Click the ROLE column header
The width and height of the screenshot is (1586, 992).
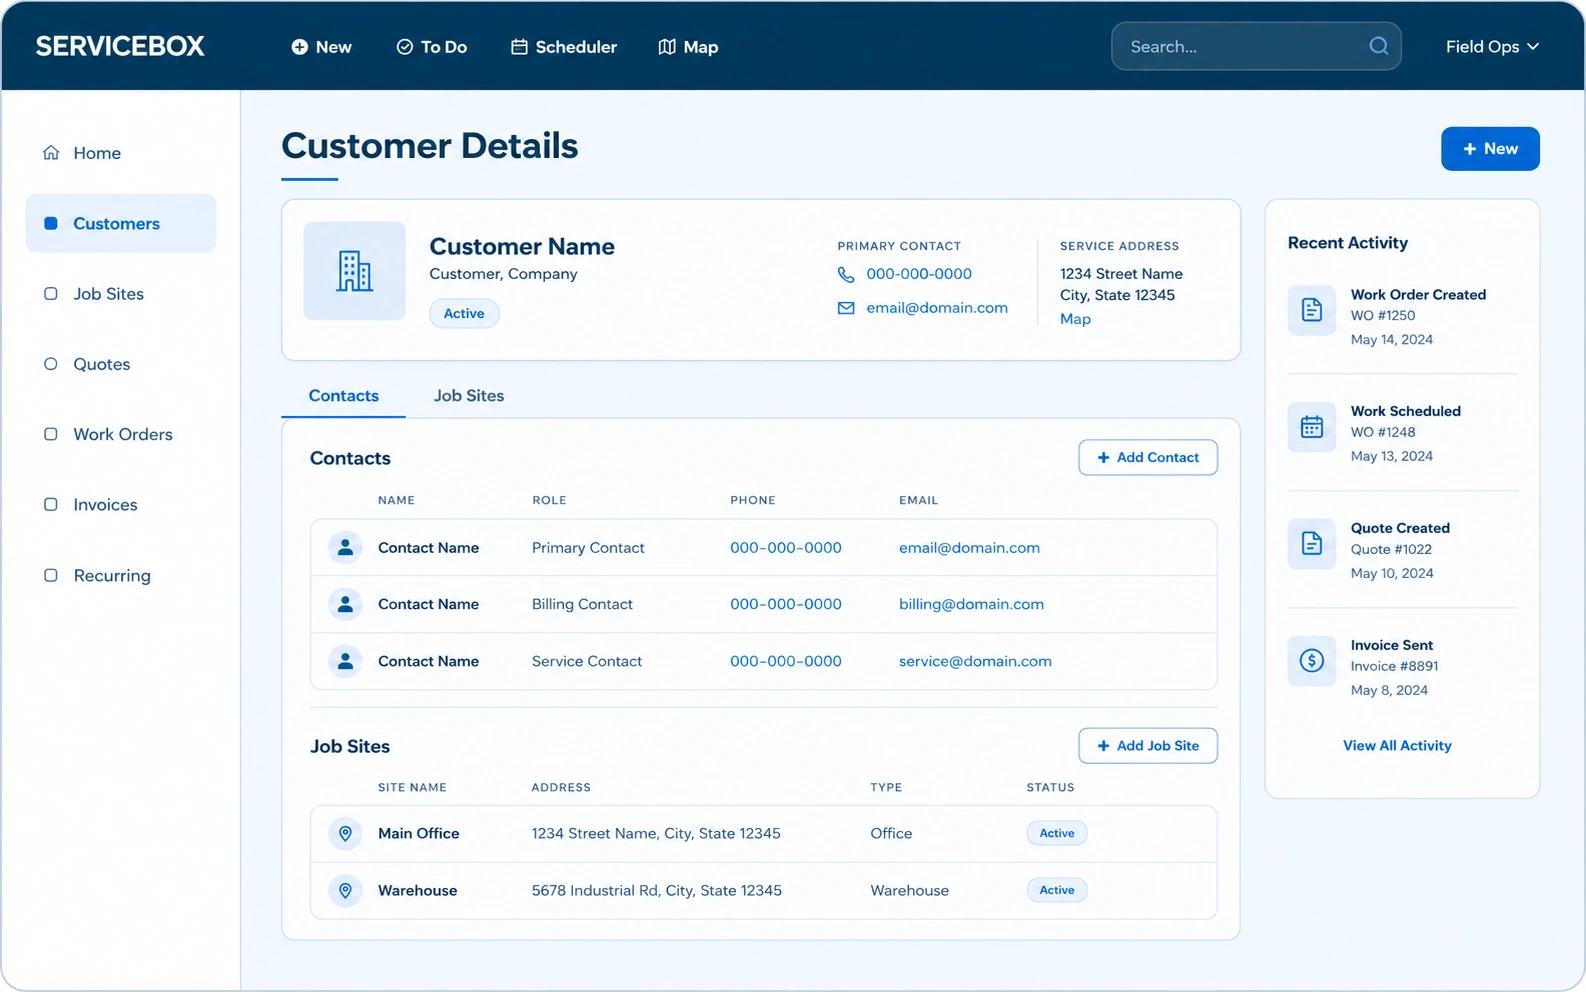549,500
